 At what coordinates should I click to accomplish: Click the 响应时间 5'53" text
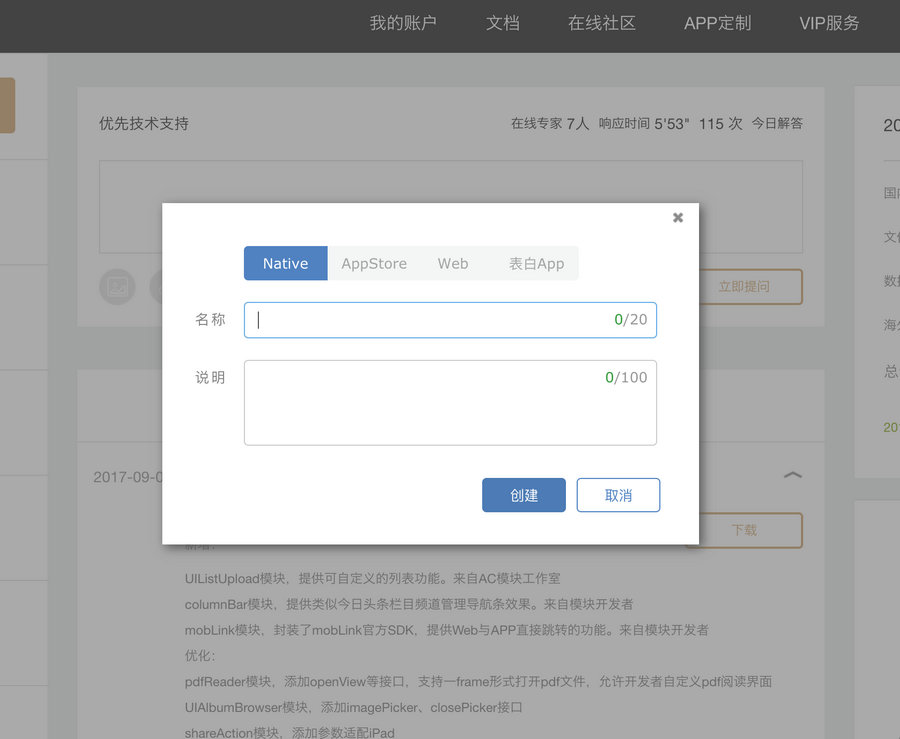[x=643, y=123]
